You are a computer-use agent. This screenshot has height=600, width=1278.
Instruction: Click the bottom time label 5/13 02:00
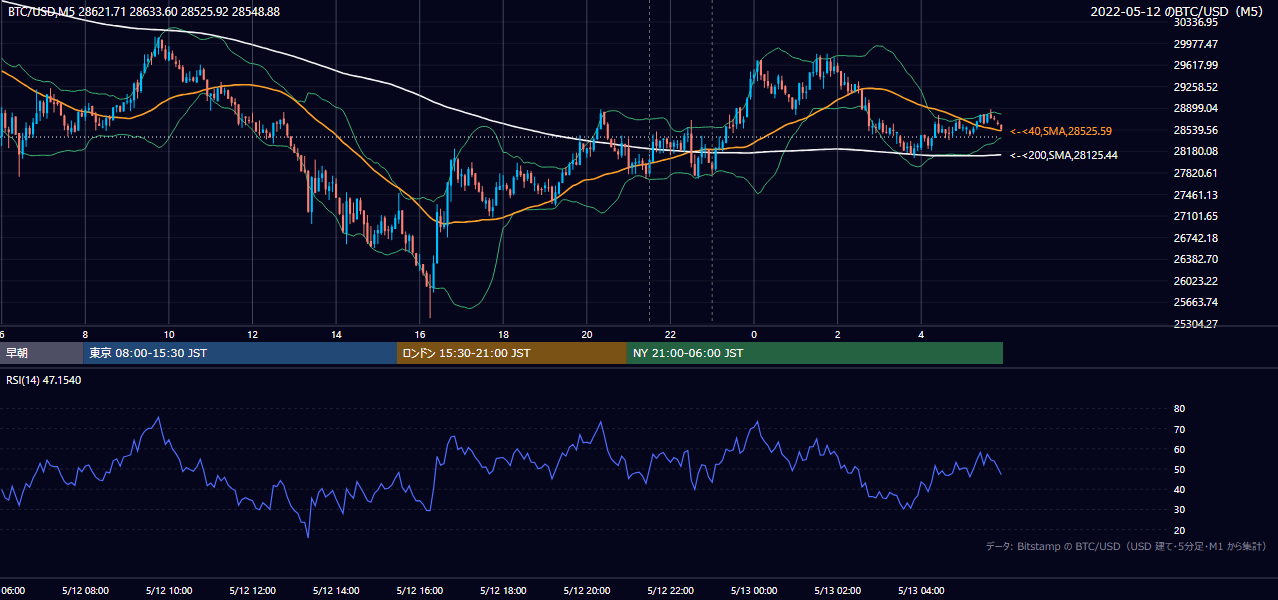pos(838,591)
